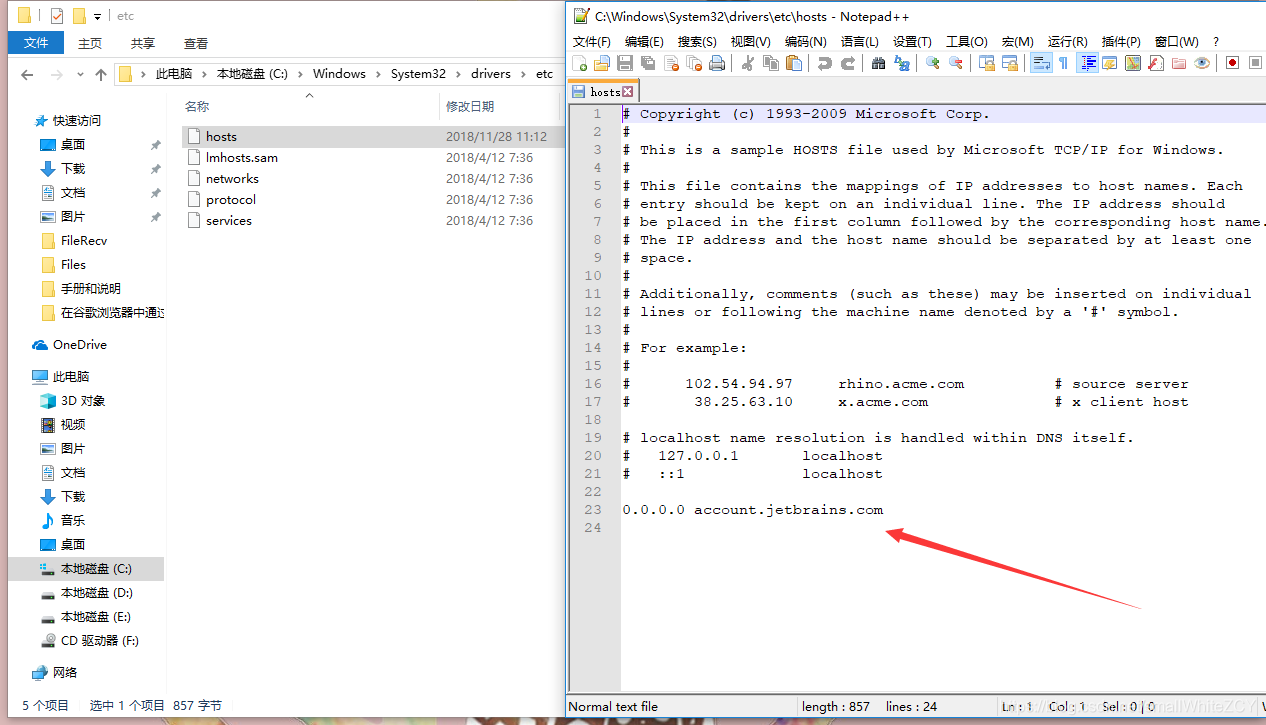Toggle word wrap in Notepad++ toolbar
Viewport: 1266px width, 725px height.
tap(1040, 63)
